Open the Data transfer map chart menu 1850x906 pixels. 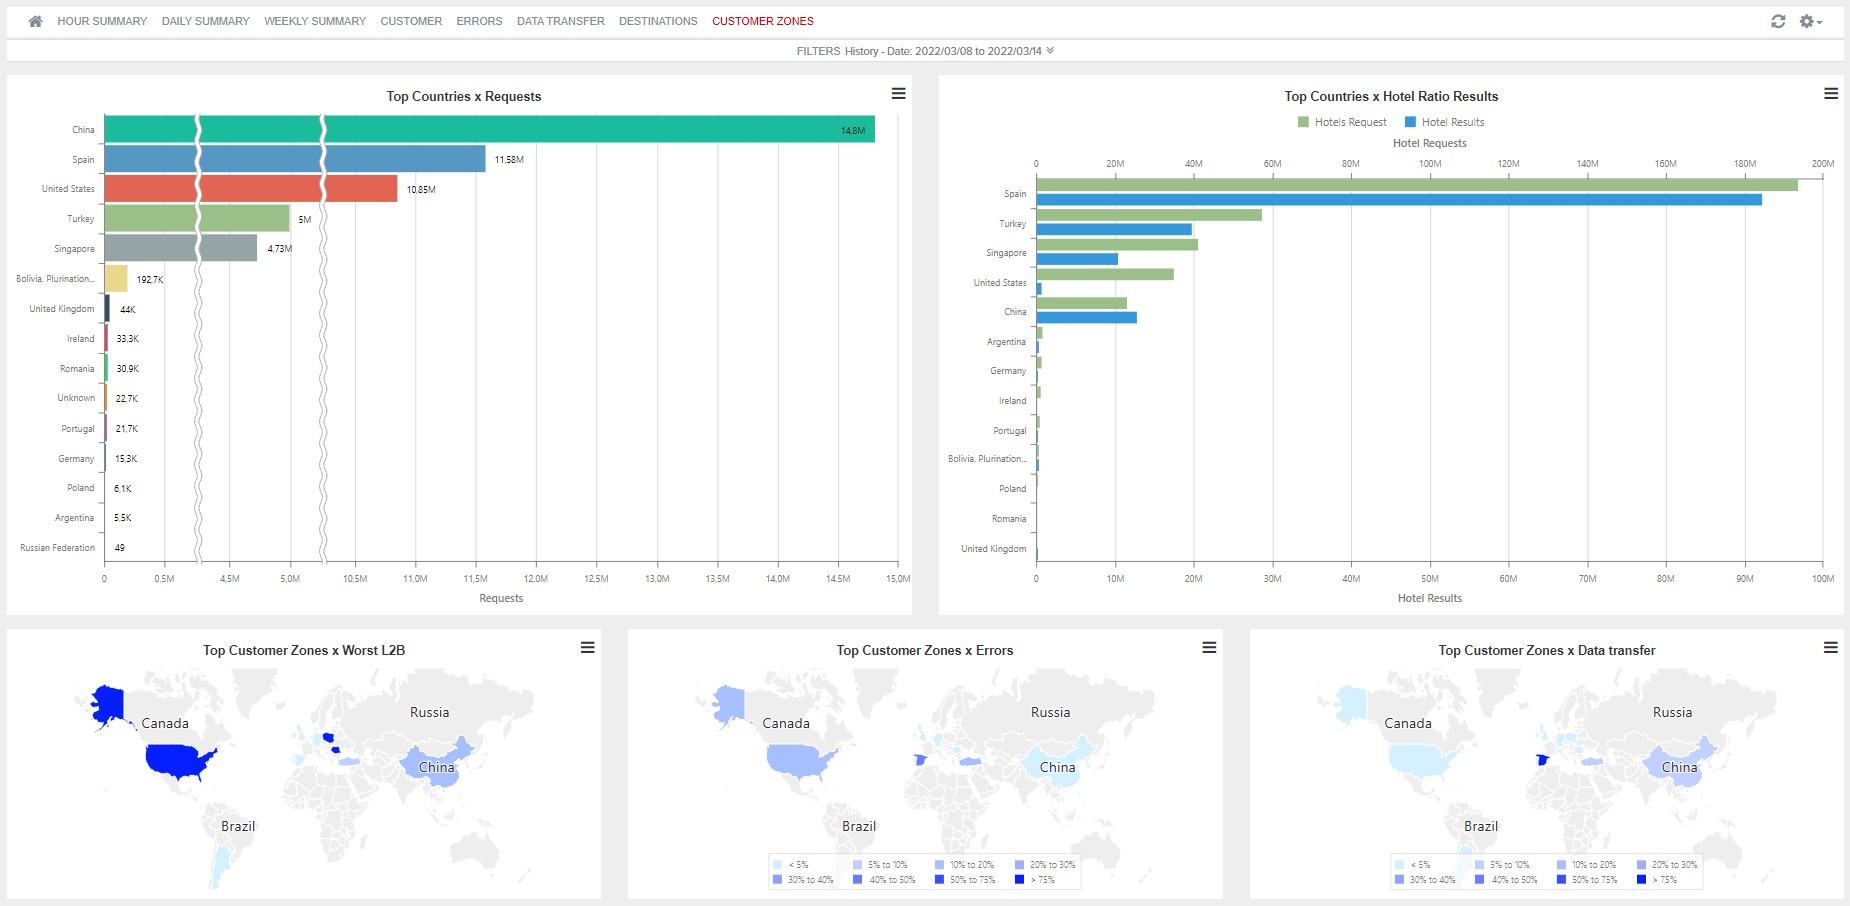click(1831, 648)
